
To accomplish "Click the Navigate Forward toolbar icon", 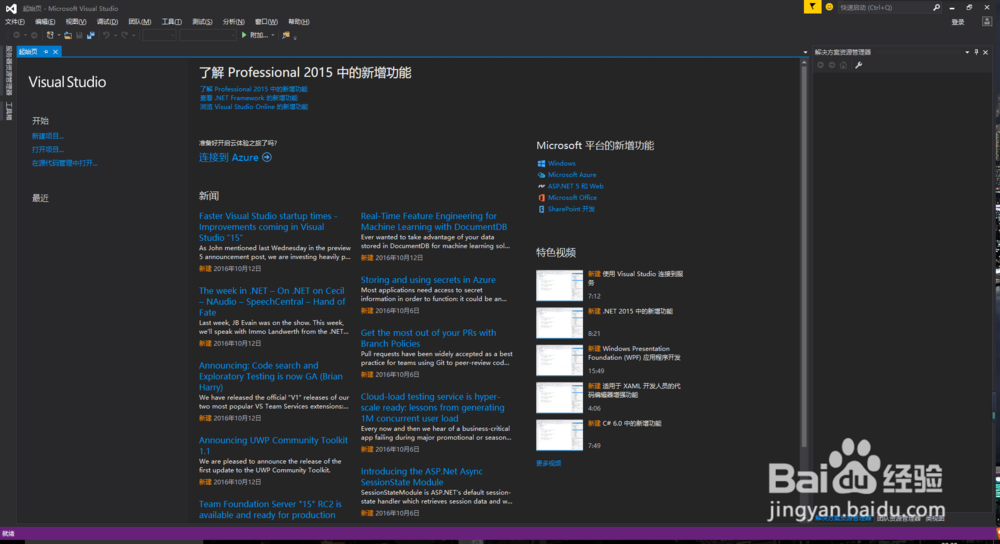I will [x=34, y=35].
